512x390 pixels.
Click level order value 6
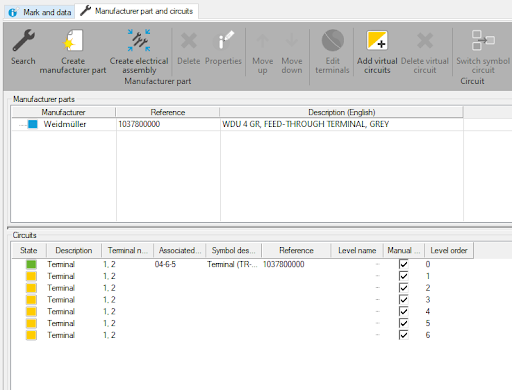428,335
